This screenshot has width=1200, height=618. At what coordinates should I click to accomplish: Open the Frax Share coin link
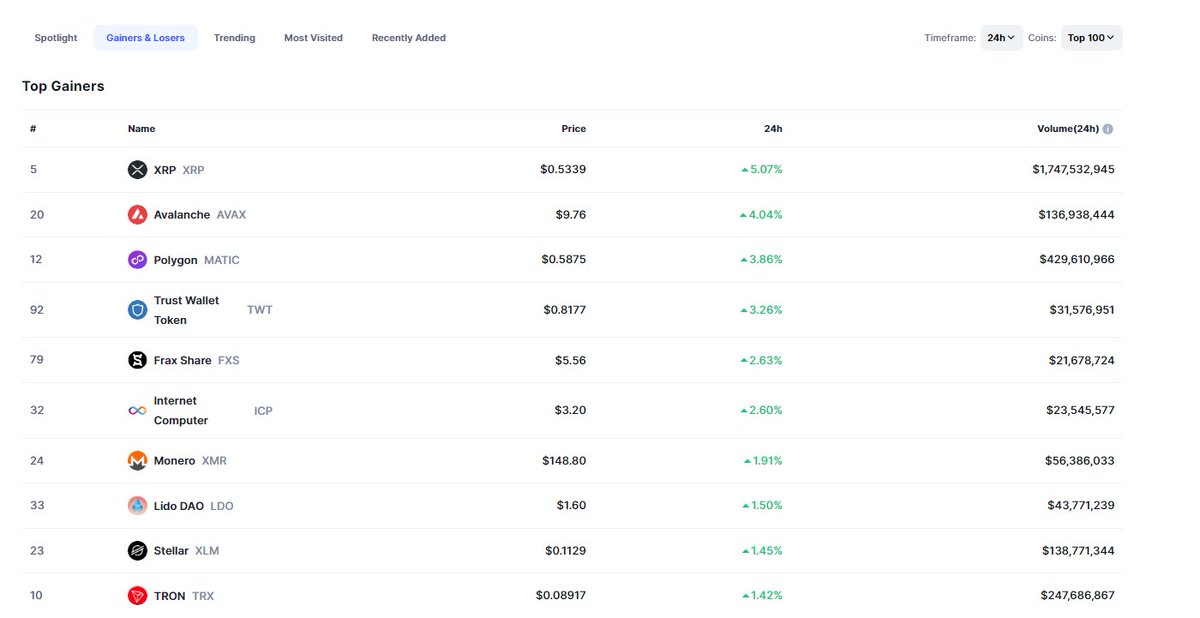[x=183, y=360]
